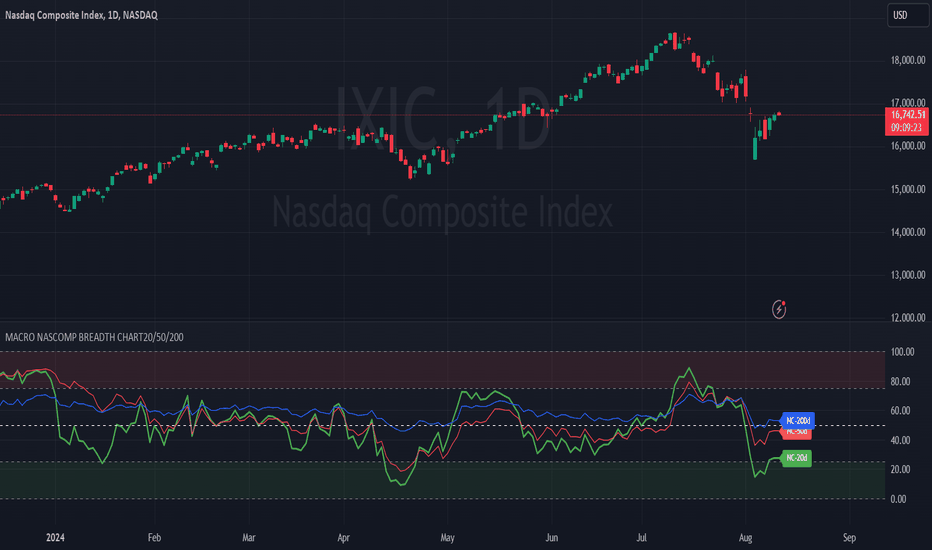Screen dimensions: 932x550
Task: Click the 16,000.00 price axis label
Action: (x=908, y=146)
